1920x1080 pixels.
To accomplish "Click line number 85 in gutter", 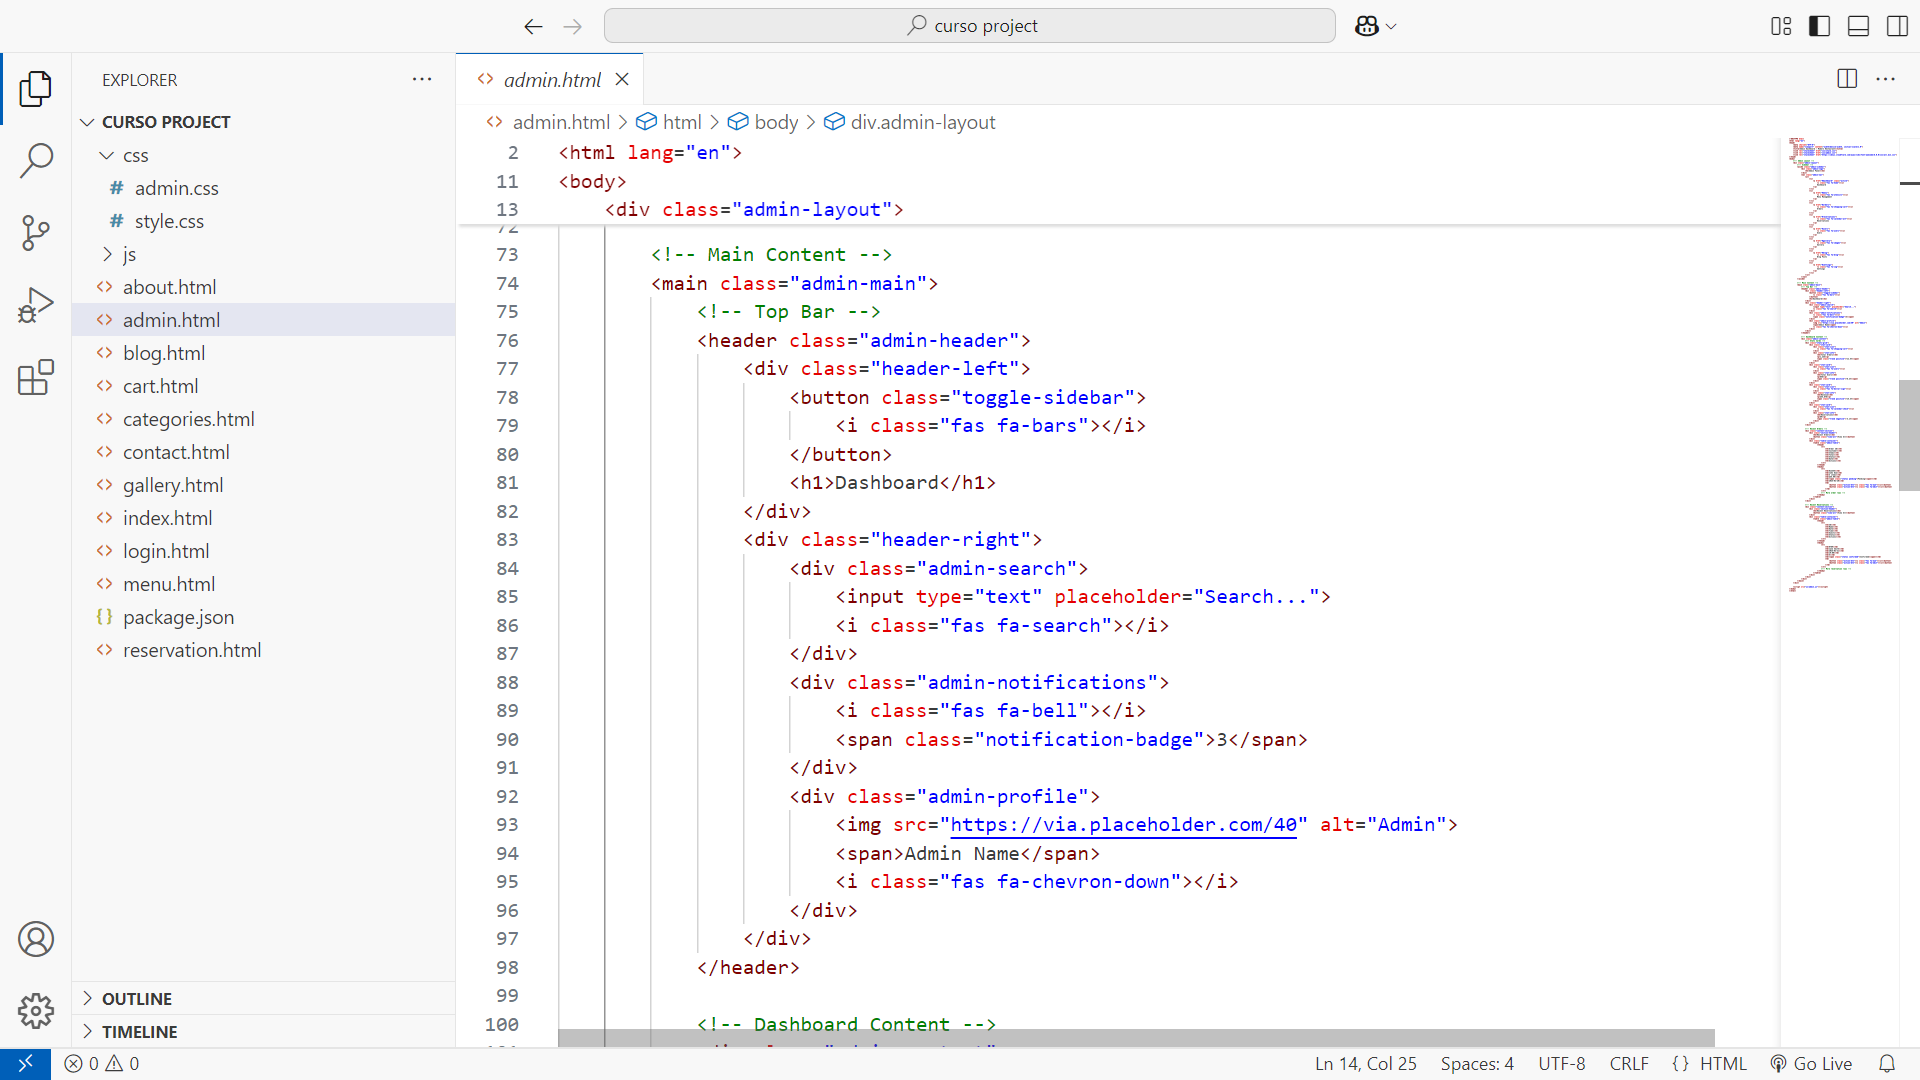I will [x=507, y=597].
